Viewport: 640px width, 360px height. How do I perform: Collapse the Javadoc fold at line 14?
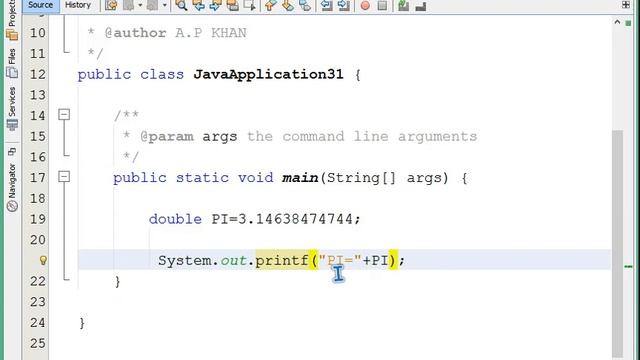click(64, 114)
